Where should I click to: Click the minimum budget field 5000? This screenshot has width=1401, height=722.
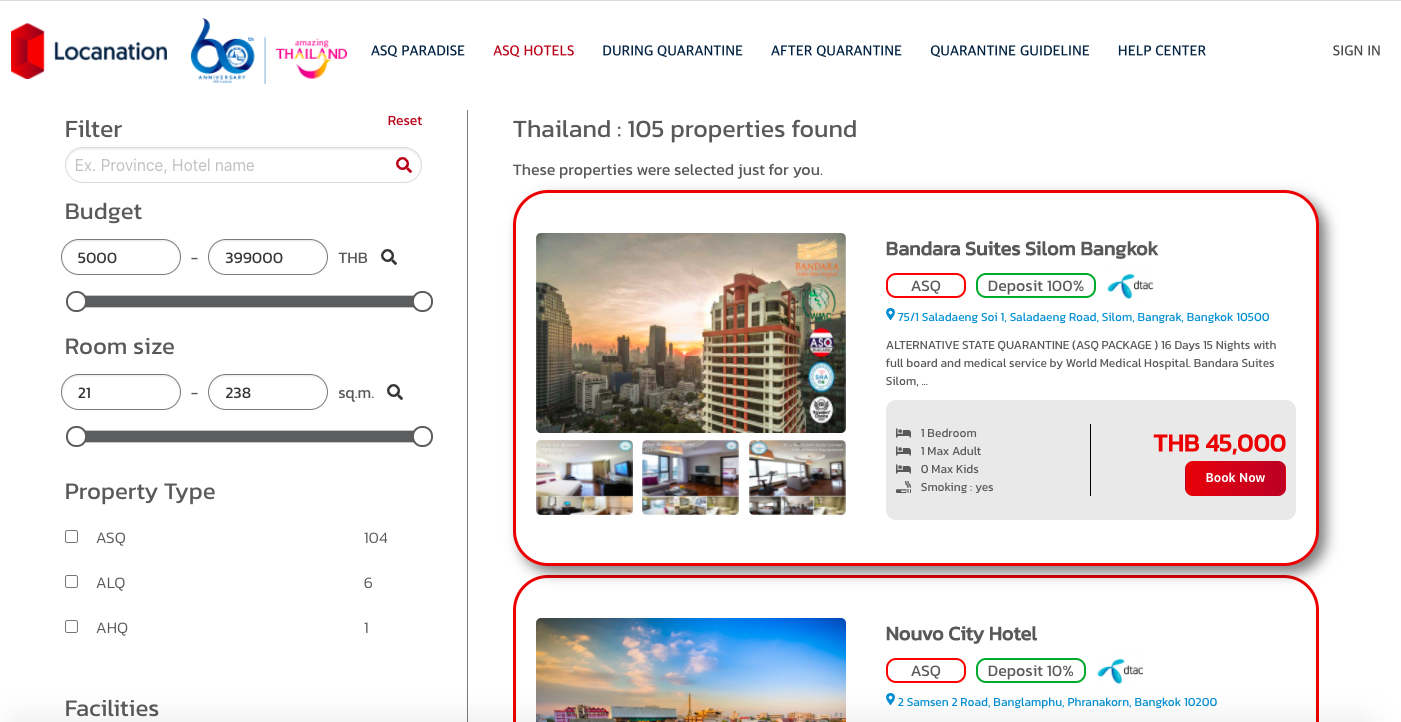121,257
